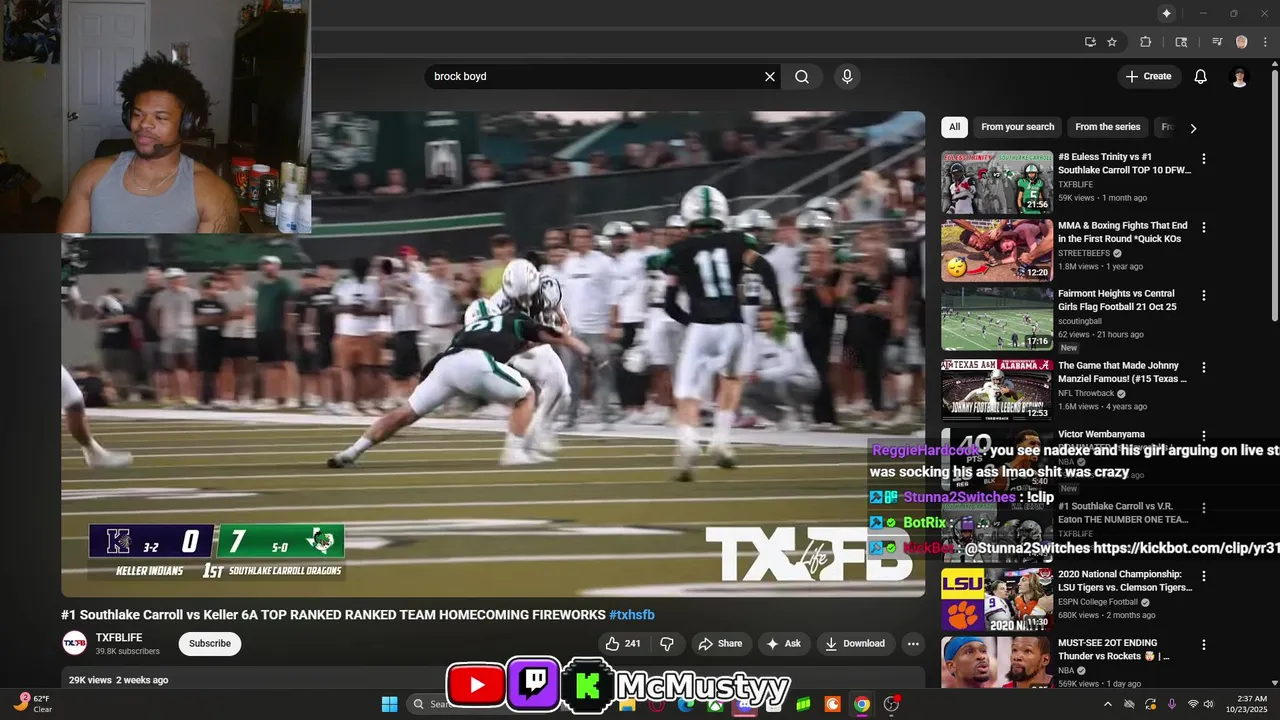The height and width of the screenshot is (720, 1280).
Task: Open options menu for MMA & Boxing video
Action: tap(1204, 227)
